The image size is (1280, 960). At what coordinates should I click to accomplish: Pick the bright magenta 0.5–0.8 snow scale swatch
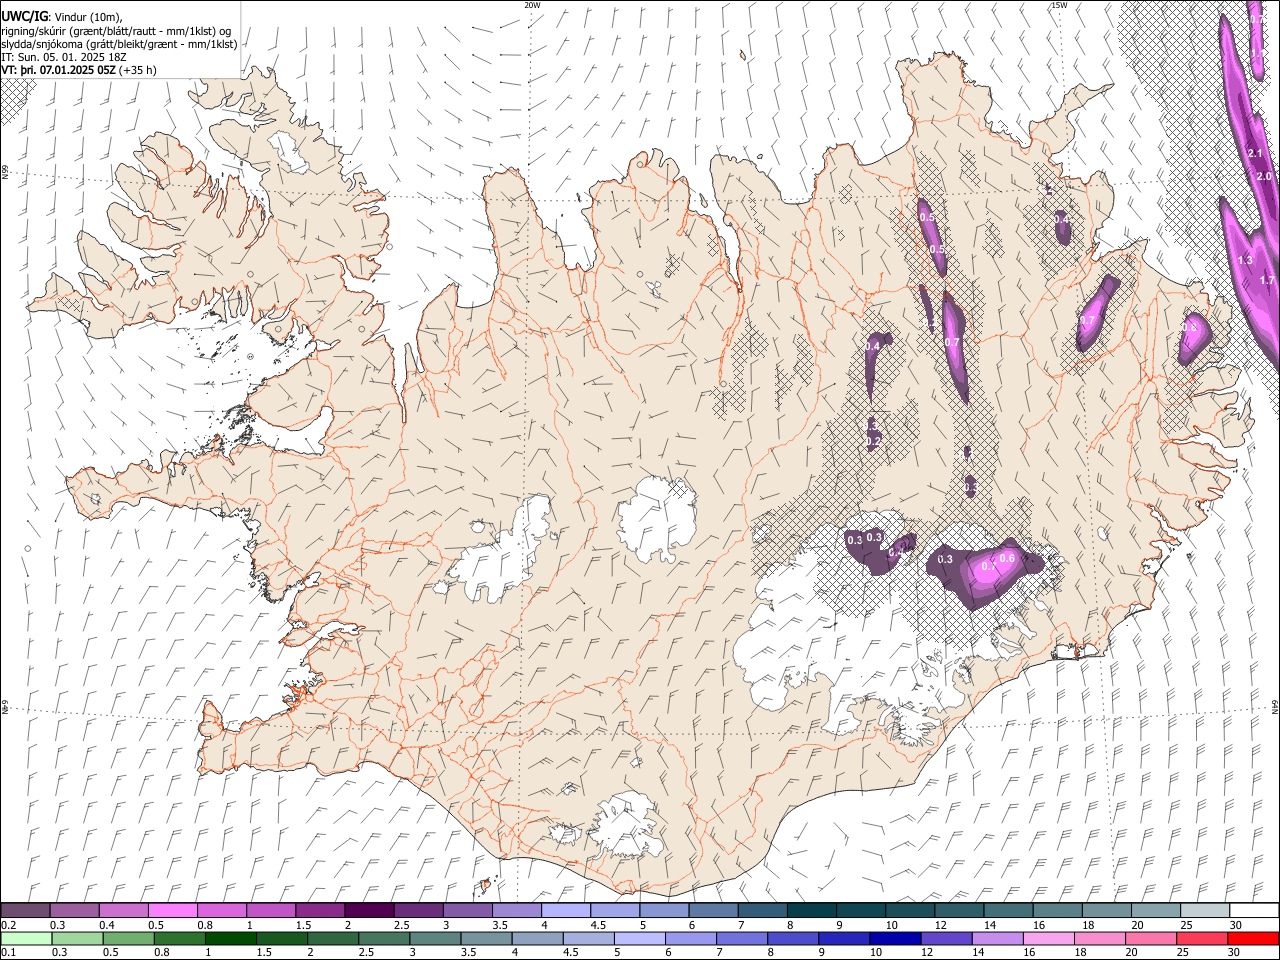pos(172,910)
